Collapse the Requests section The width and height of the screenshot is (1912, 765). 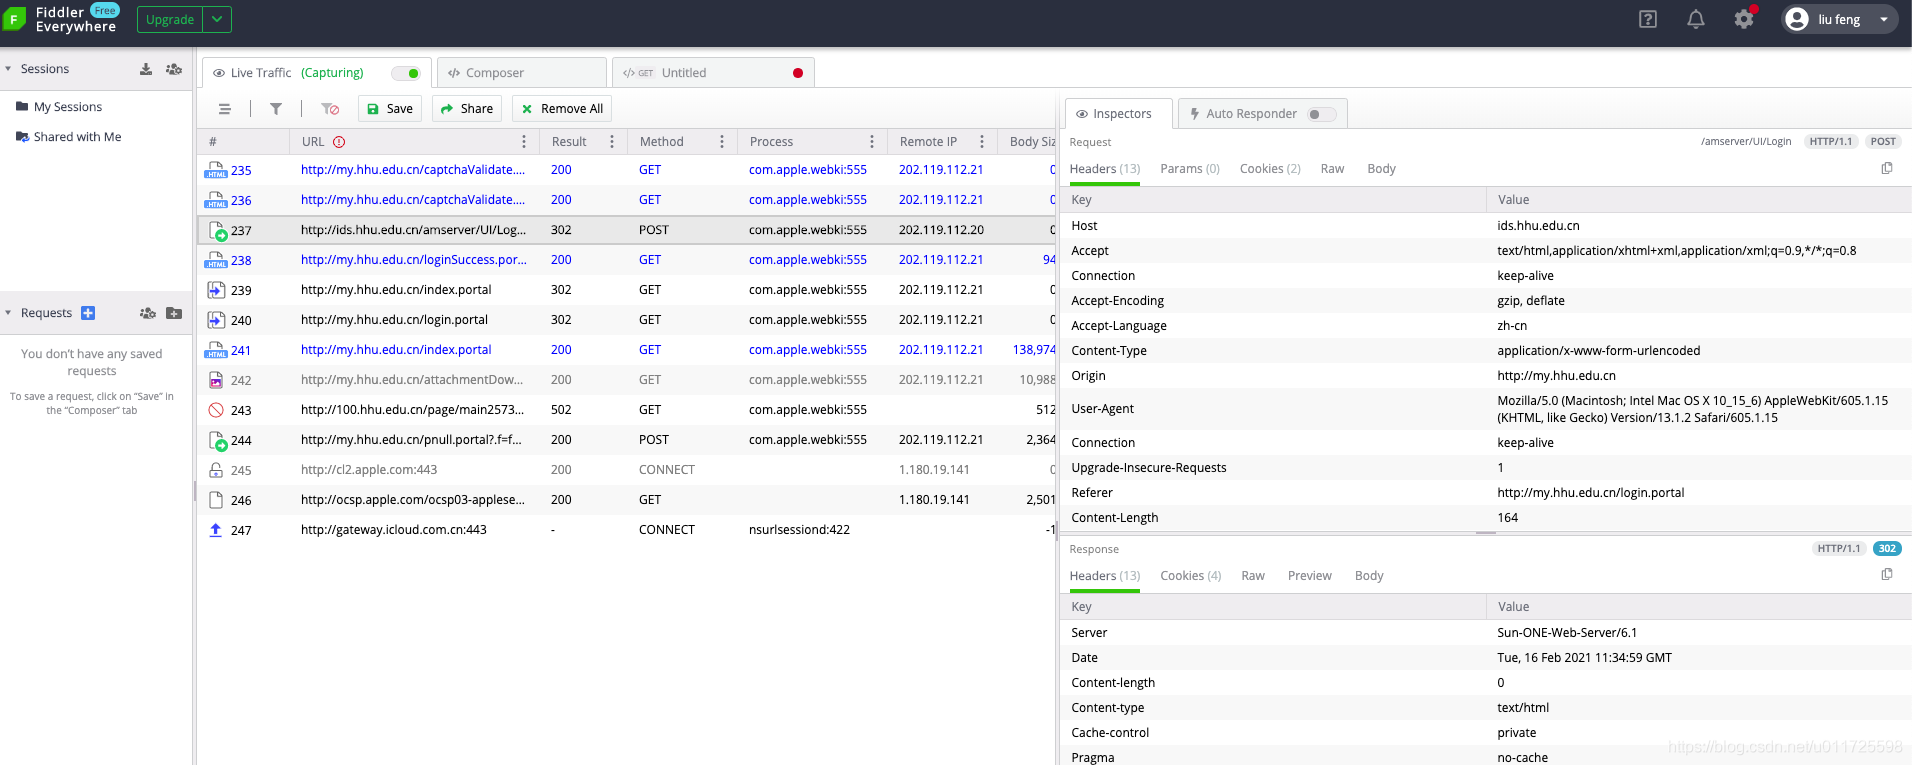tap(8, 313)
